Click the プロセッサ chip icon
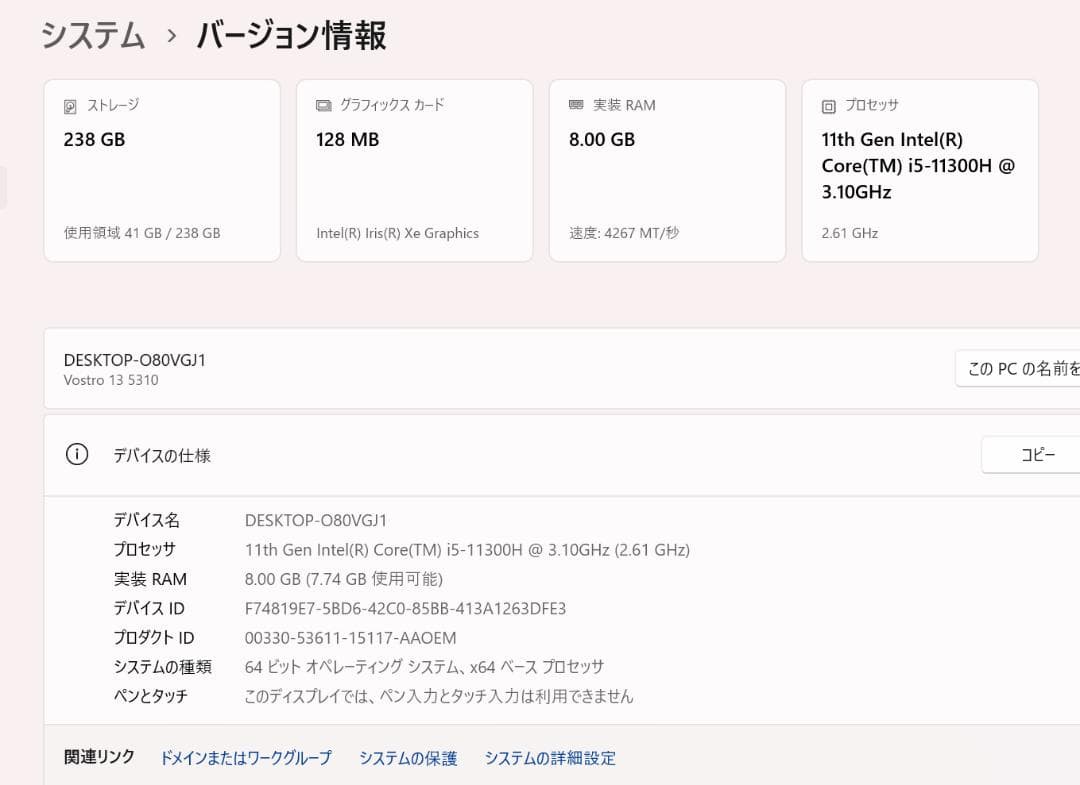This screenshot has width=1080, height=785. pos(828,104)
